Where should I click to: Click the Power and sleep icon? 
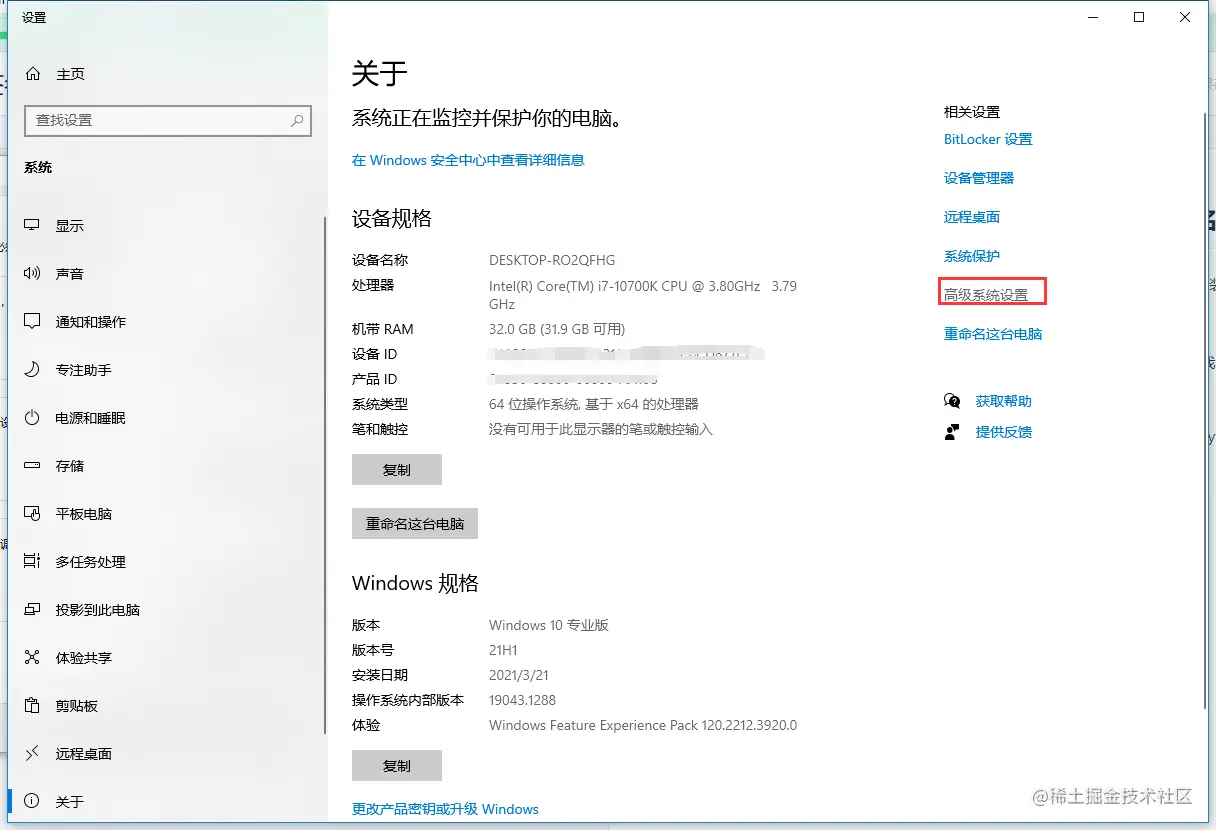coord(33,418)
